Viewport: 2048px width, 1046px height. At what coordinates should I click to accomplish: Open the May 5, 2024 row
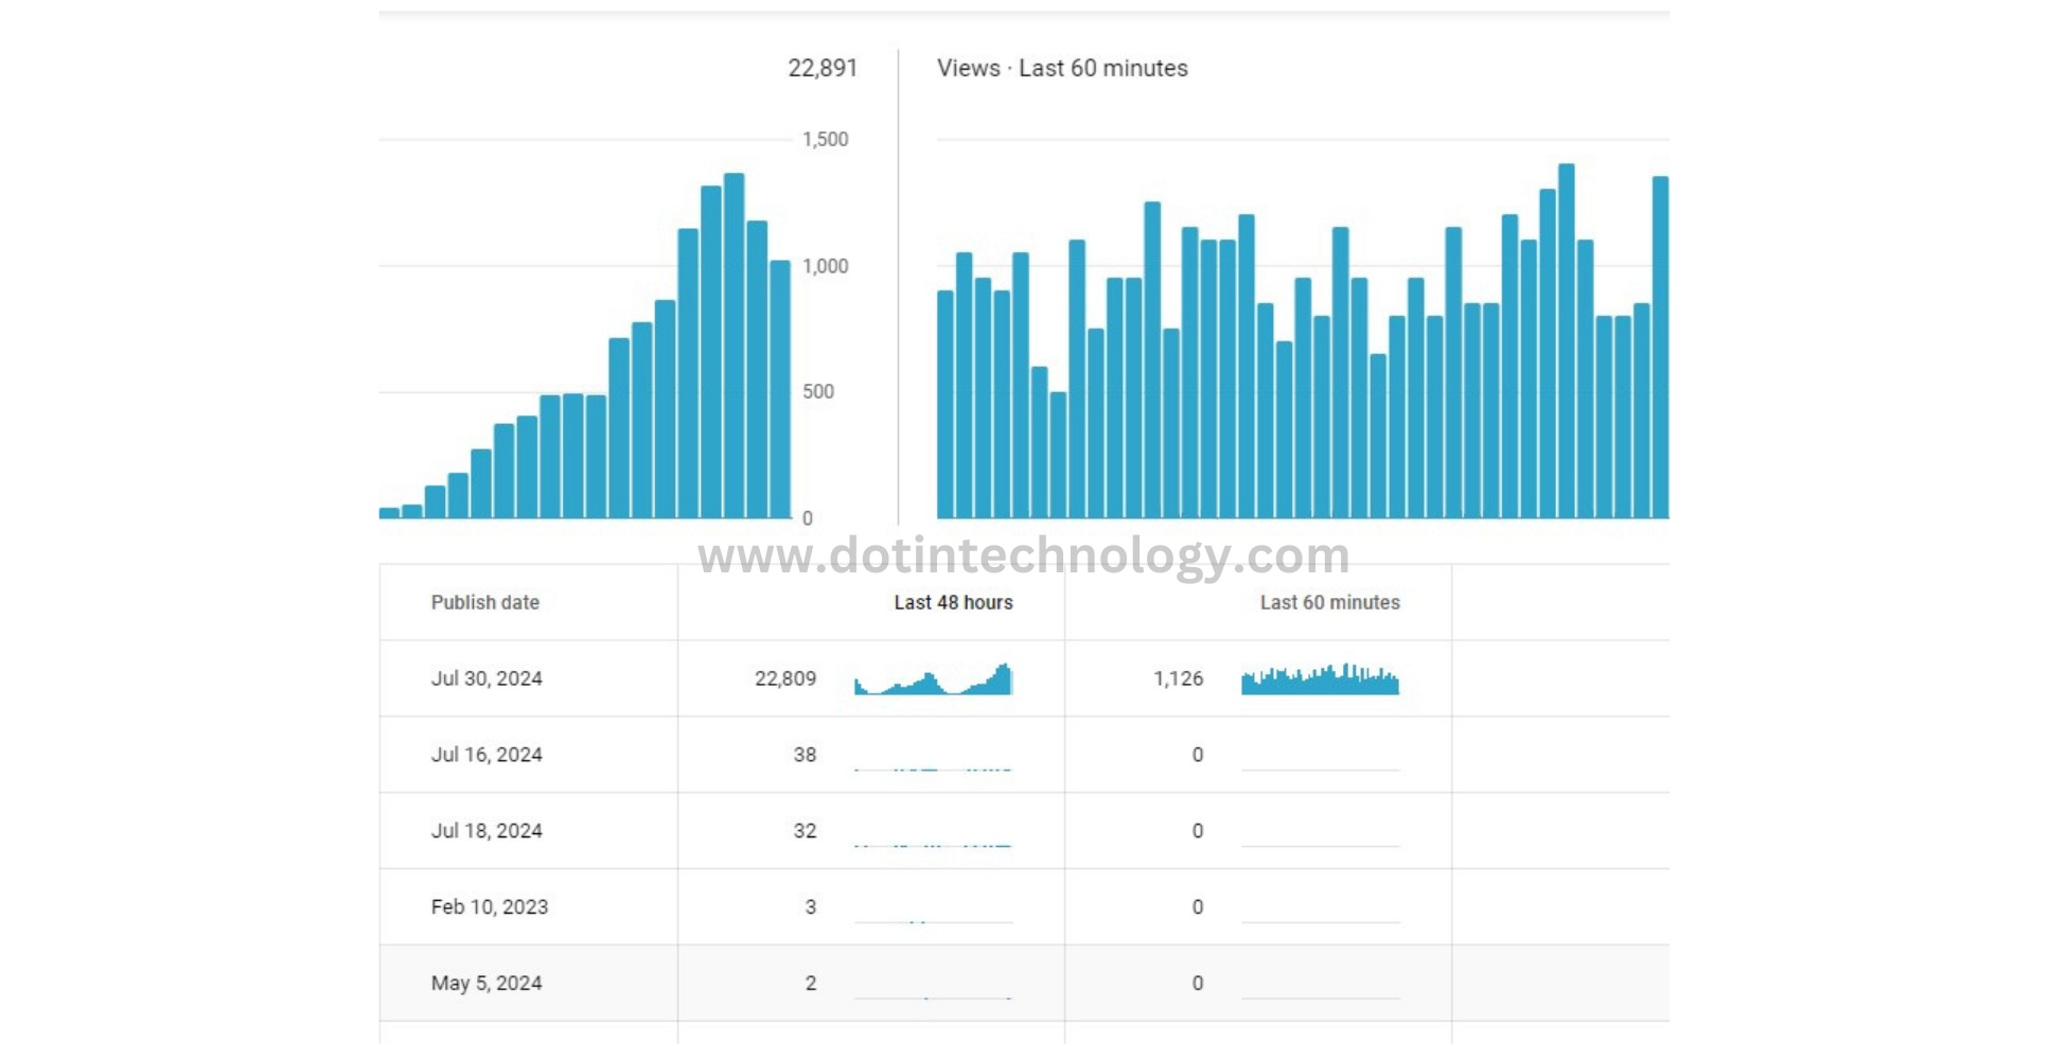(1024, 982)
